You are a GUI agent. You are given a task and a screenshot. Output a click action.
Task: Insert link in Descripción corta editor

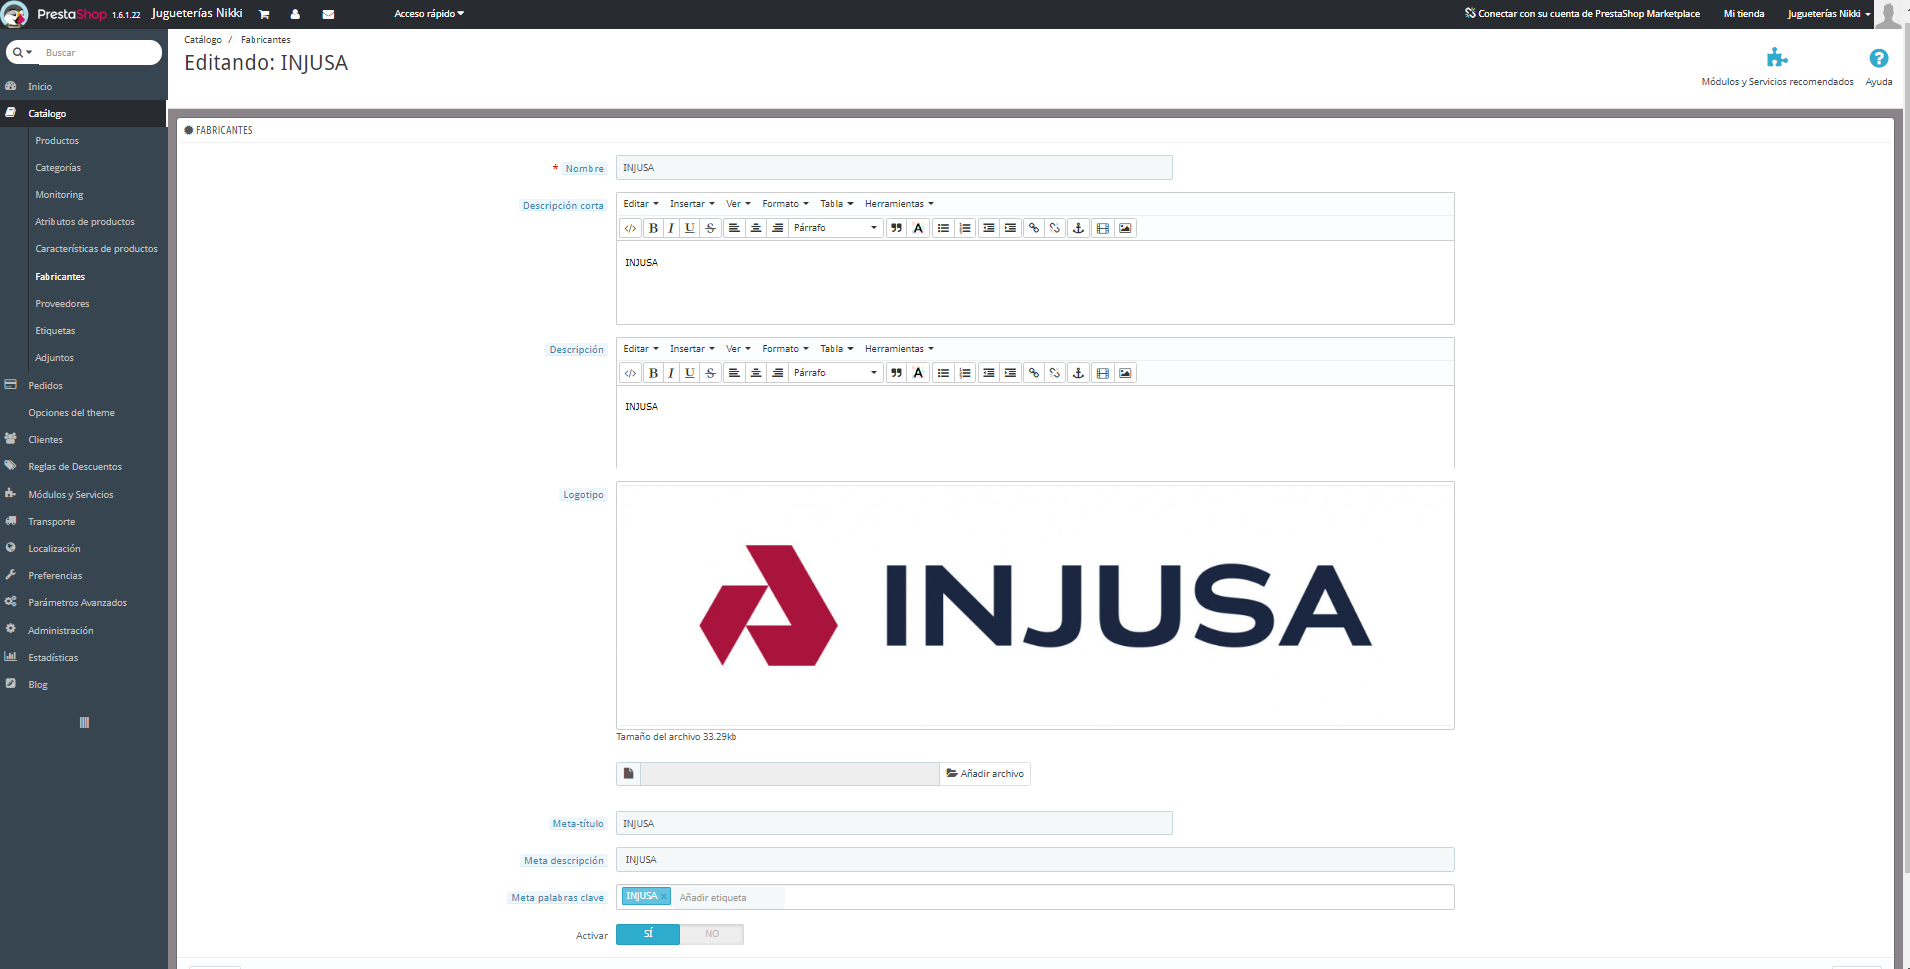[1034, 228]
